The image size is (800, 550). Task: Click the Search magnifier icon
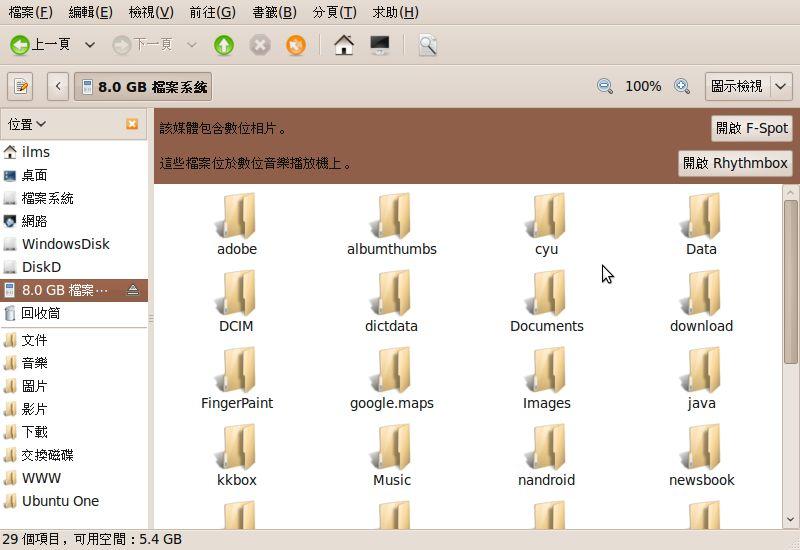[427, 45]
